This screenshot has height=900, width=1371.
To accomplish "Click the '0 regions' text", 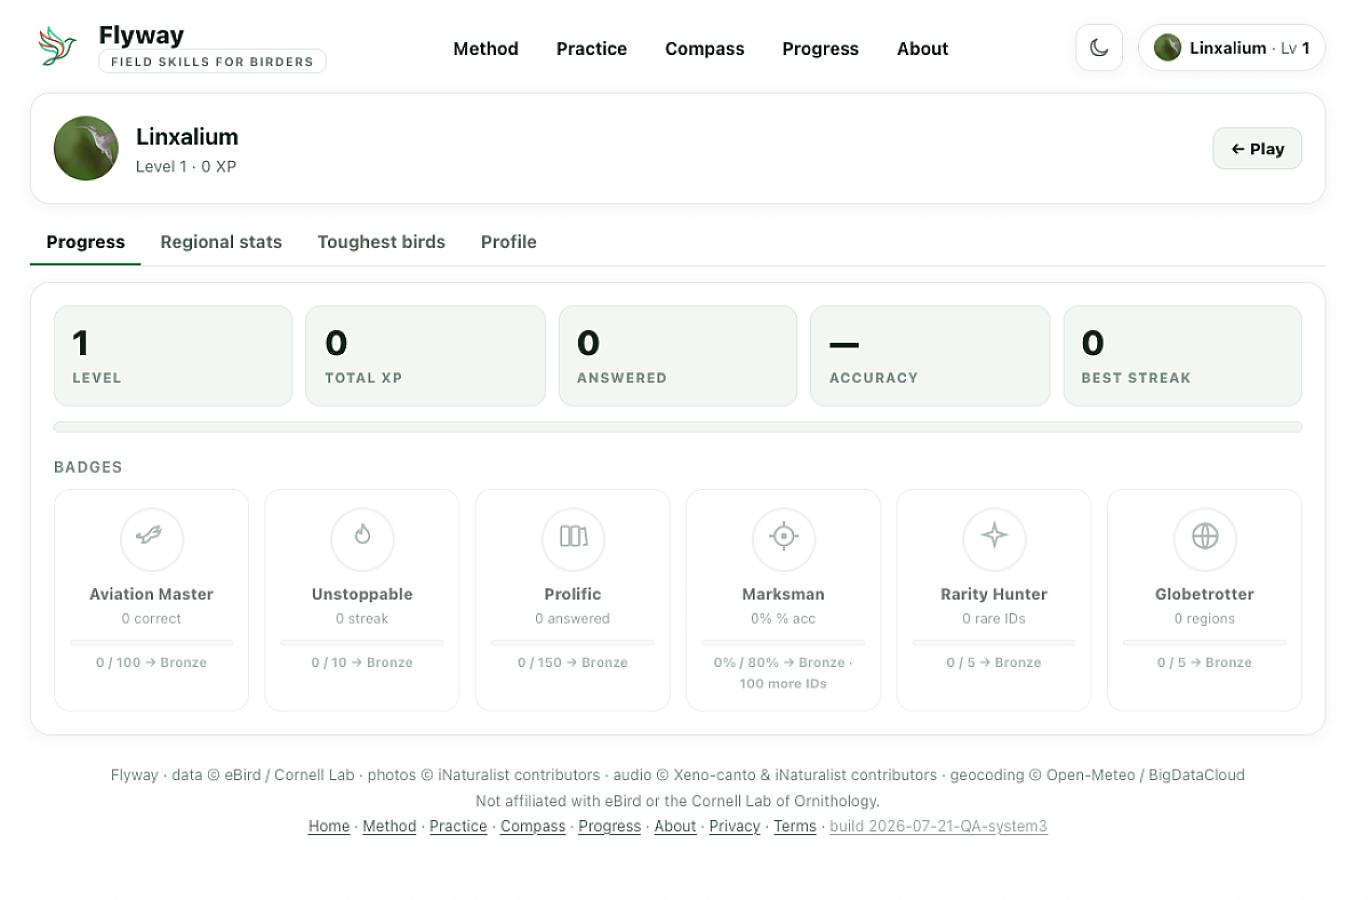I will tap(1205, 619).
